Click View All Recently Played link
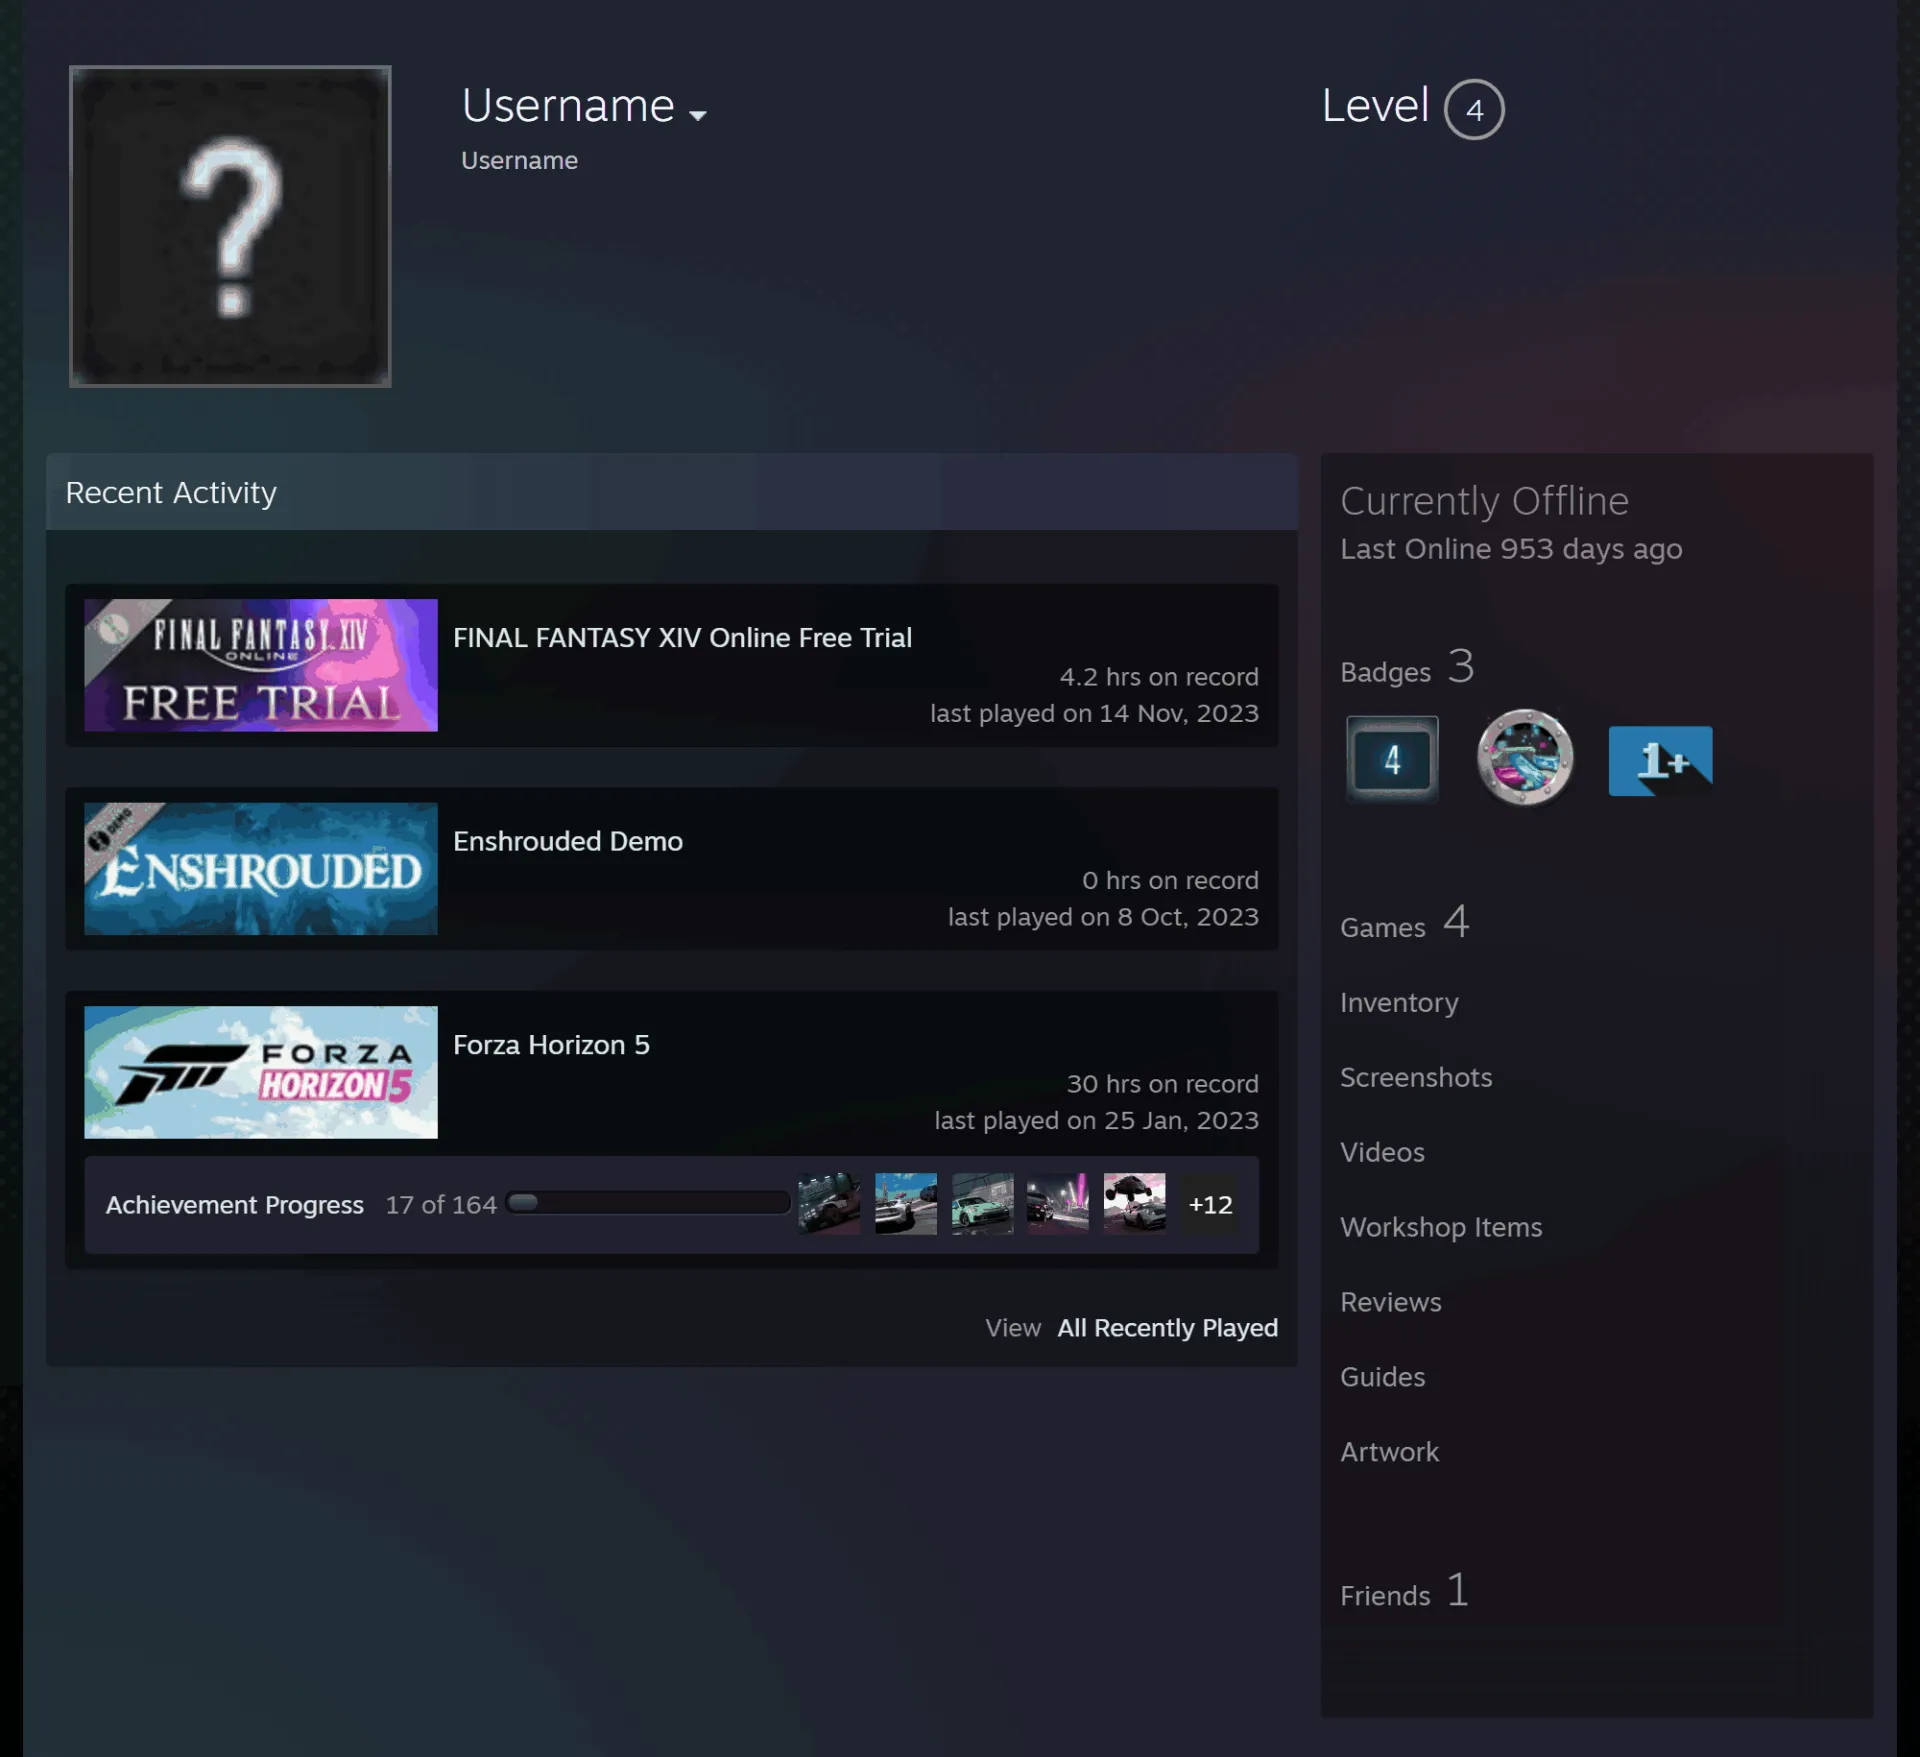Screen dimensions: 1920x1757 click(x=1131, y=1327)
